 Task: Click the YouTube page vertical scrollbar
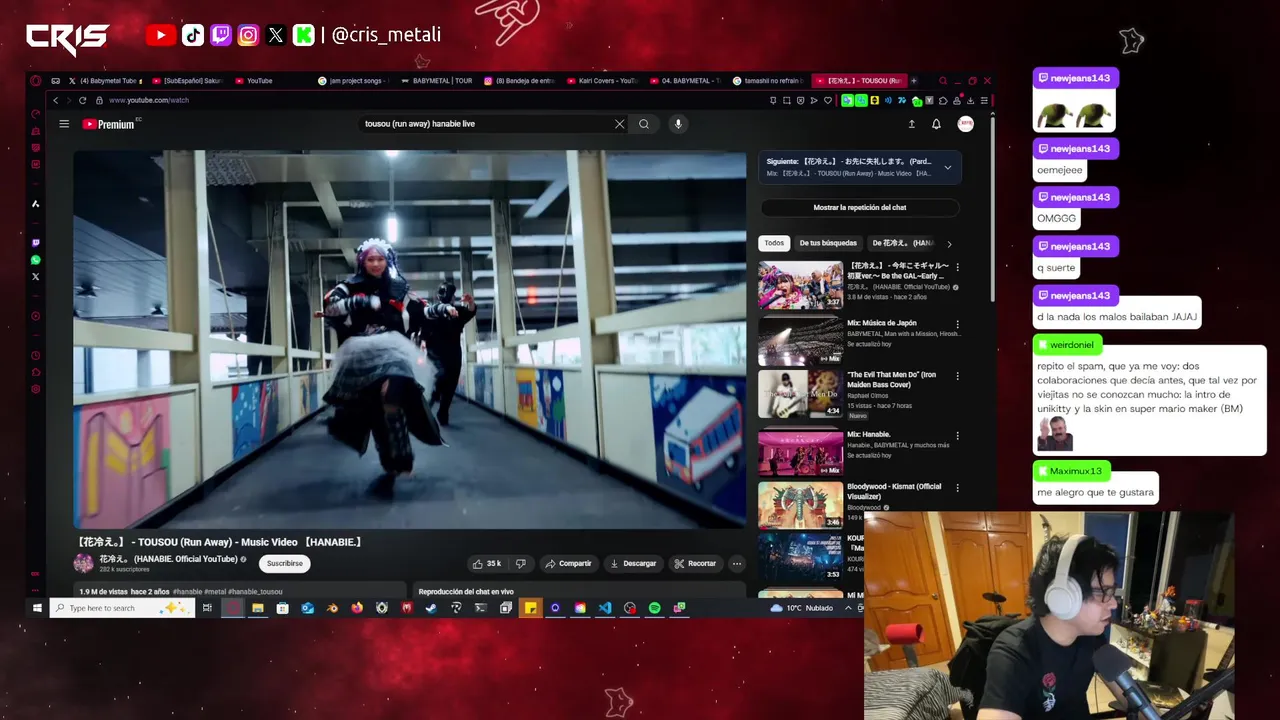coord(992,209)
